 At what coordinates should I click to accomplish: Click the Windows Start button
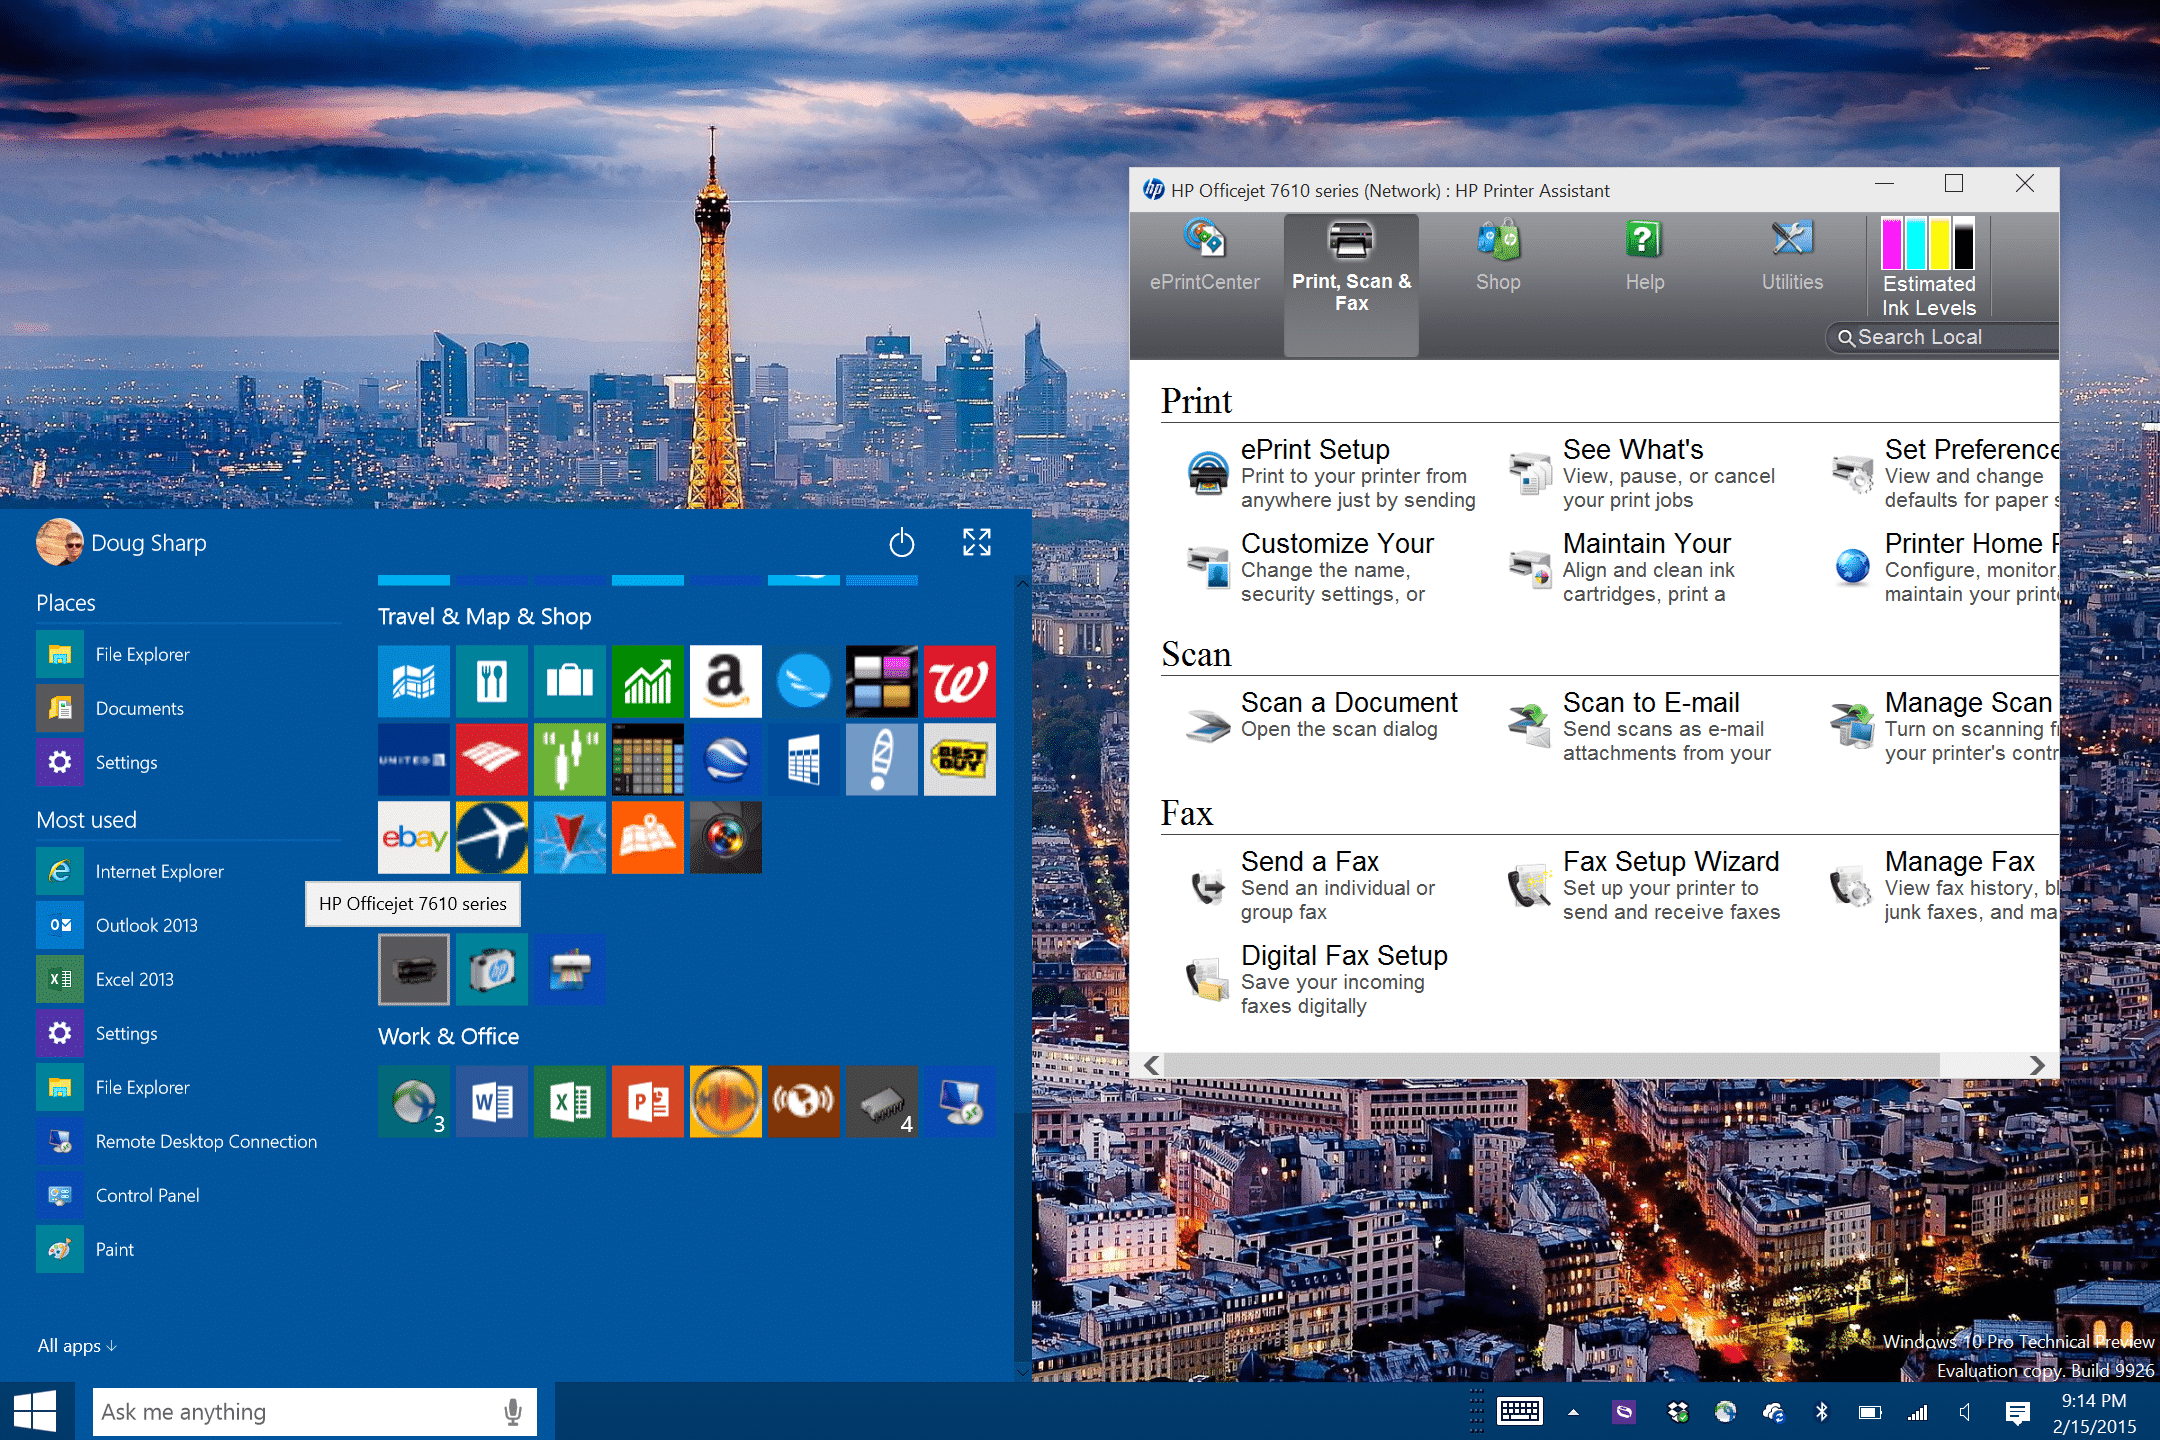(35, 1411)
